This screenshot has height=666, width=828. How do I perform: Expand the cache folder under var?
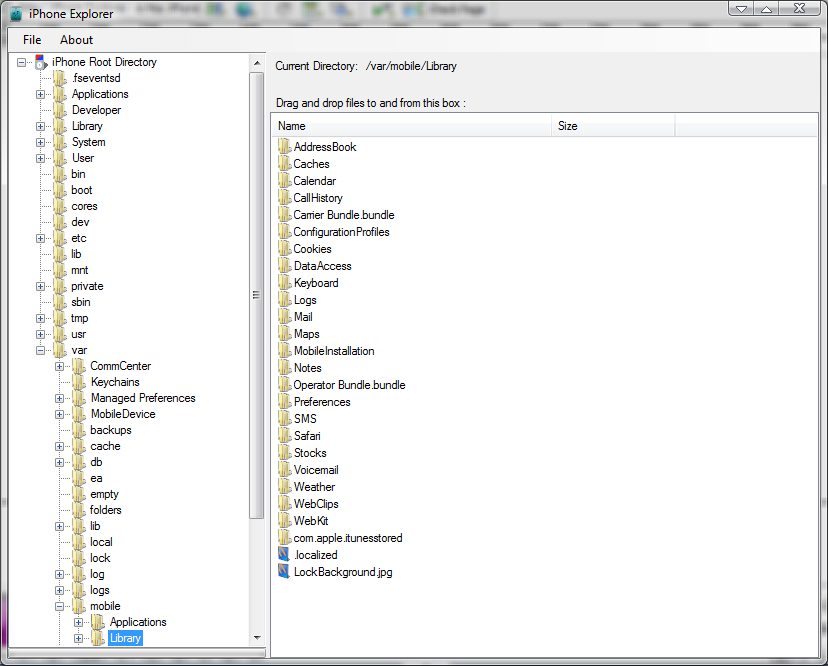pyautogui.click(x=59, y=446)
